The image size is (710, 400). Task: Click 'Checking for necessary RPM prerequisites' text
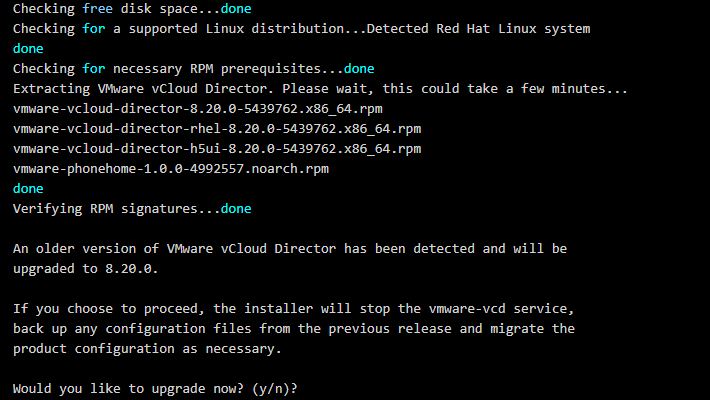click(x=174, y=68)
